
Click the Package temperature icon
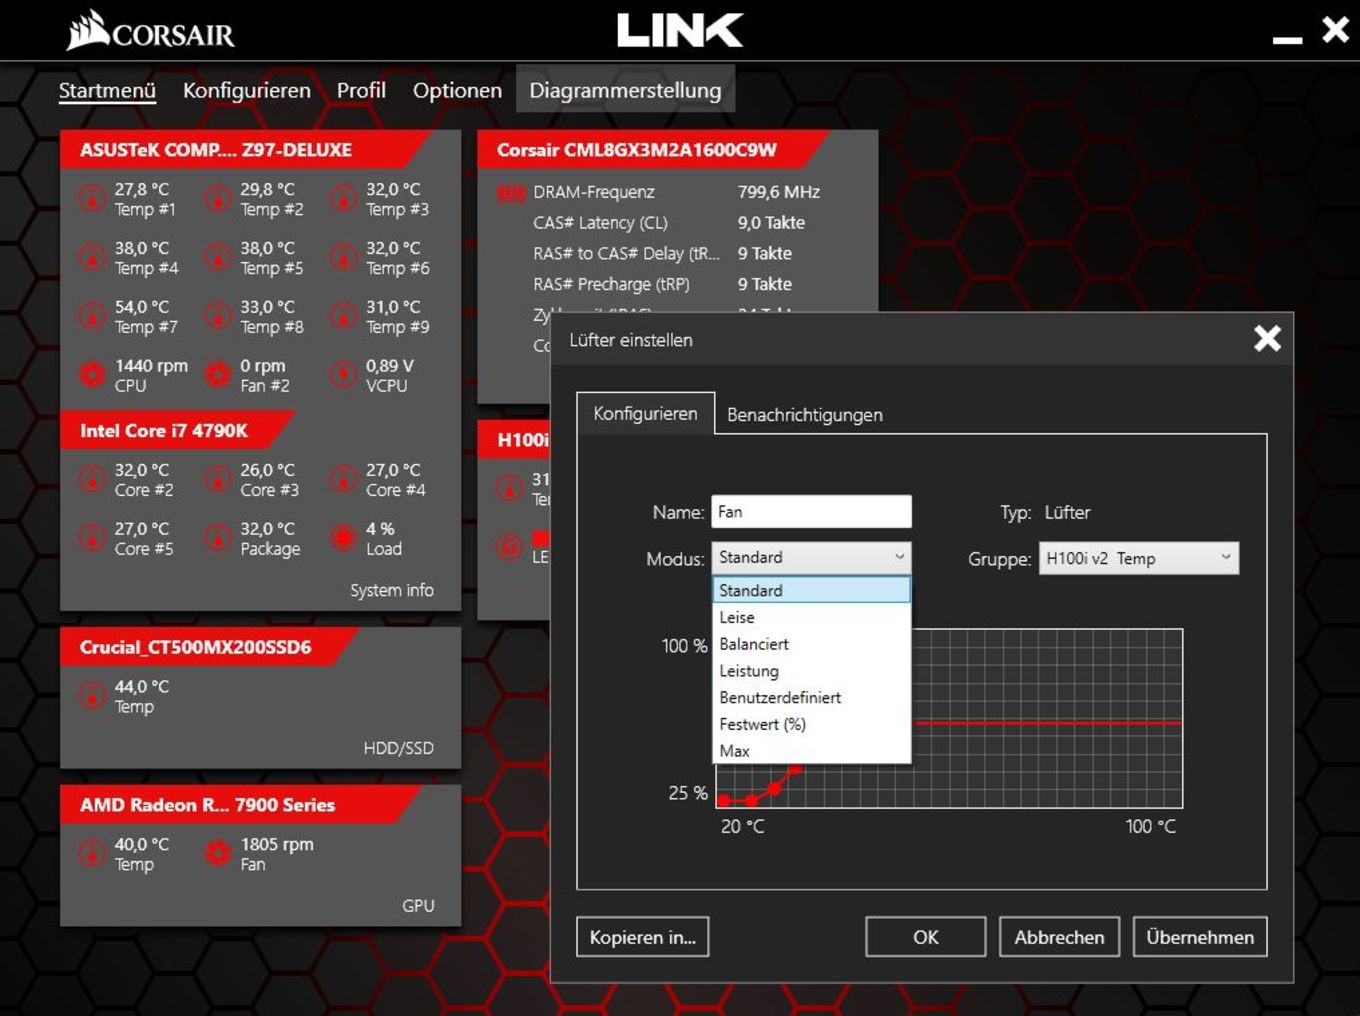pos(218,539)
